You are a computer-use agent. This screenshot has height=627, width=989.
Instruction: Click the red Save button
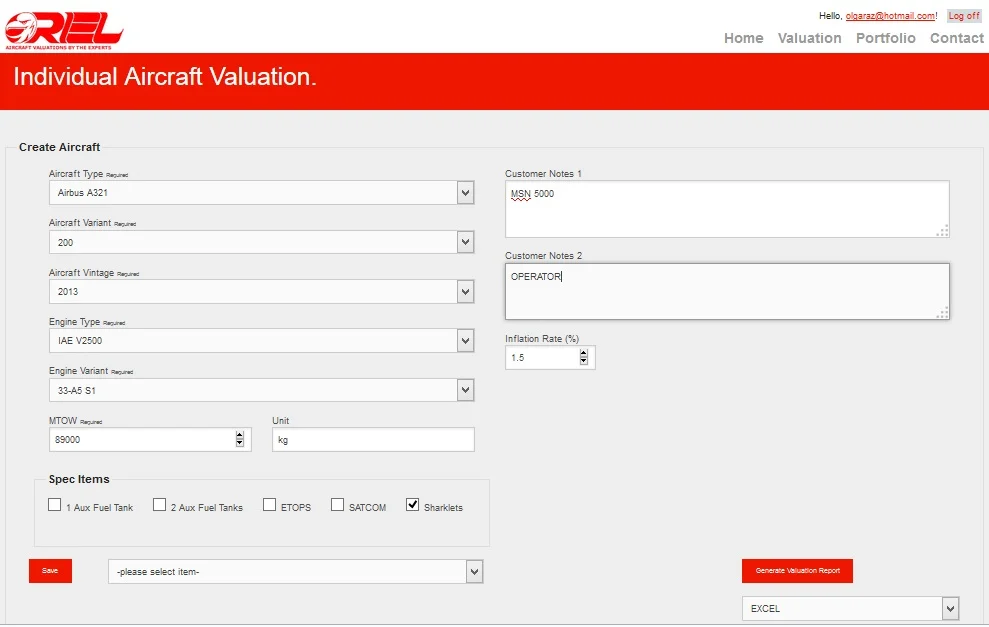[x=50, y=571]
